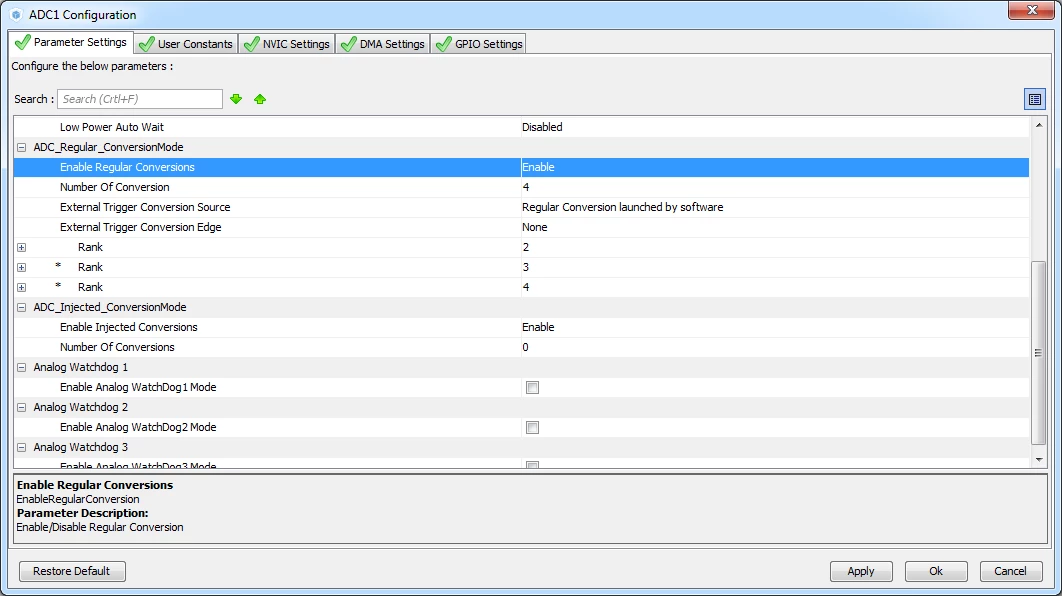The height and width of the screenshot is (596, 1062).
Task: Click the scrollbar down arrow
Action: (x=1038, y=460)
